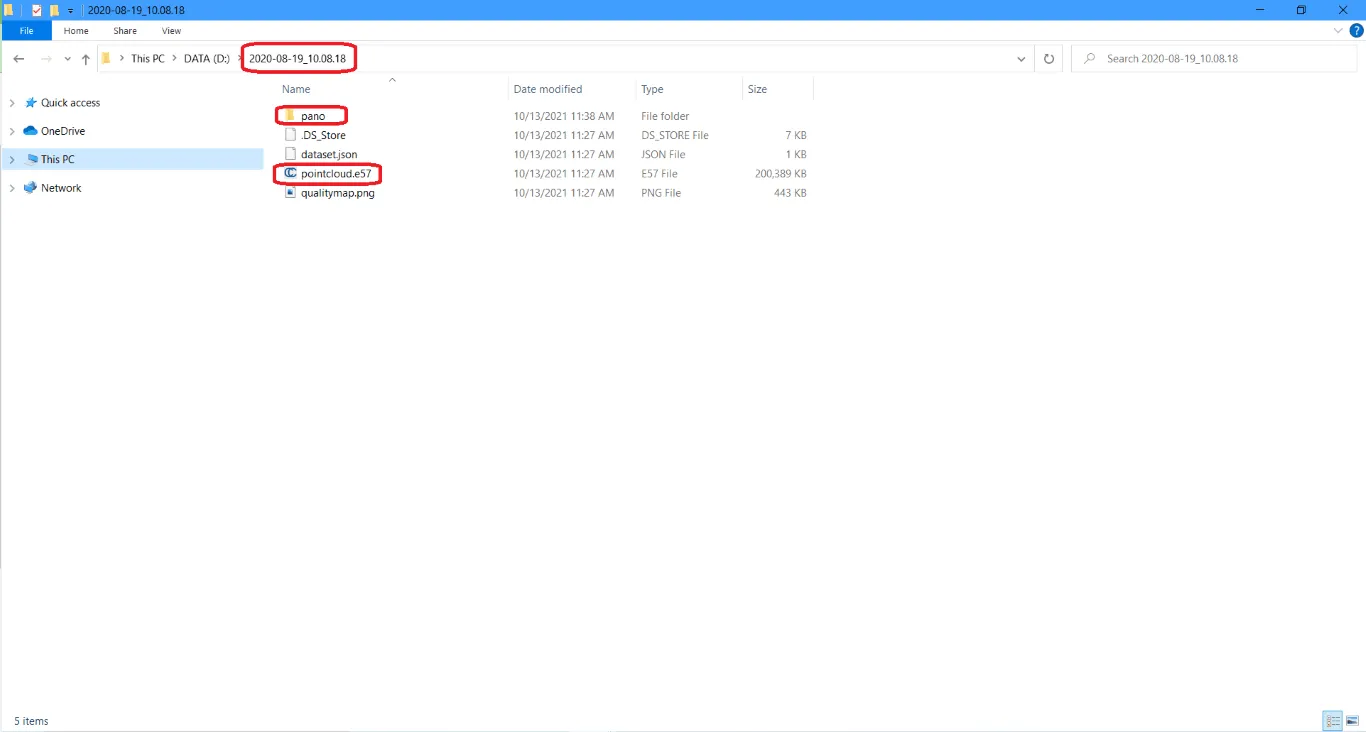Go back with the Back arrow

(18, 59)
